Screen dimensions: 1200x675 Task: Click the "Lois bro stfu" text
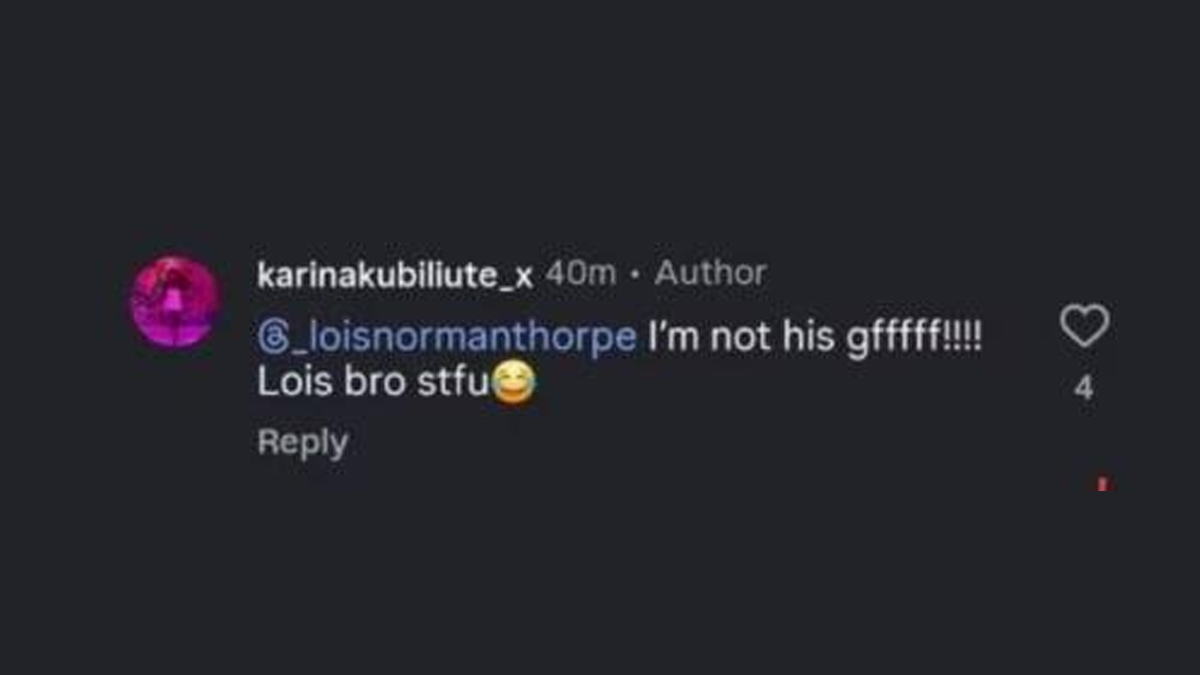click(x=372, y=385)
